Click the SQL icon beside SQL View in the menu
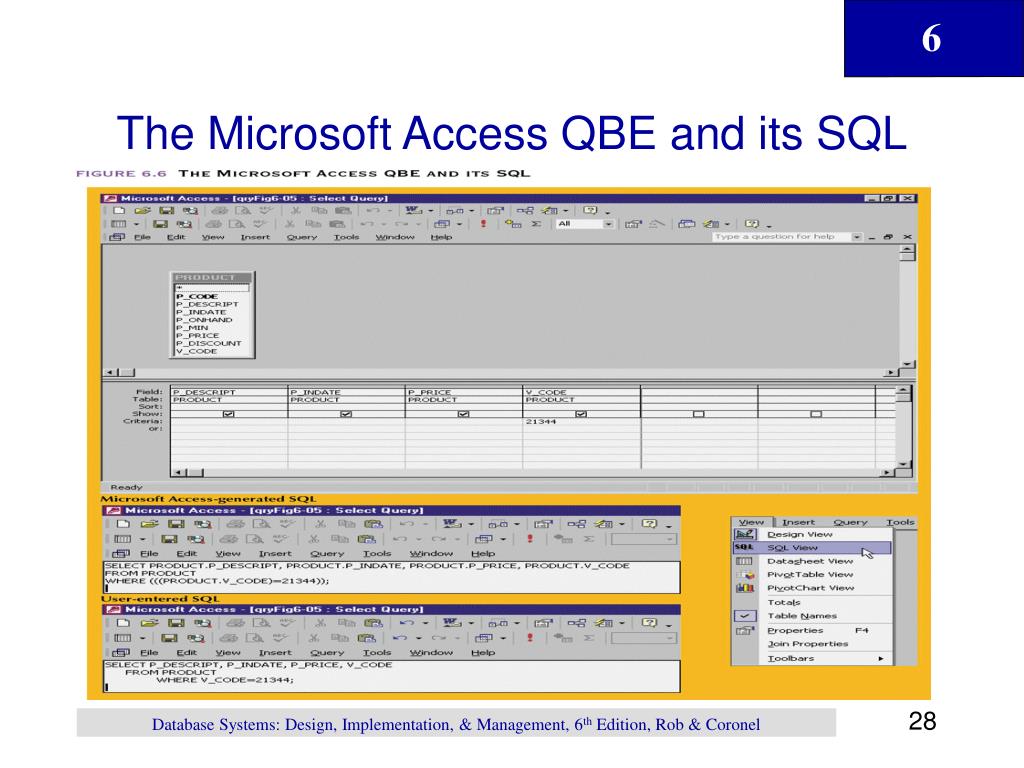This screenshot has width=1024, height=768. tap(744, 547)
